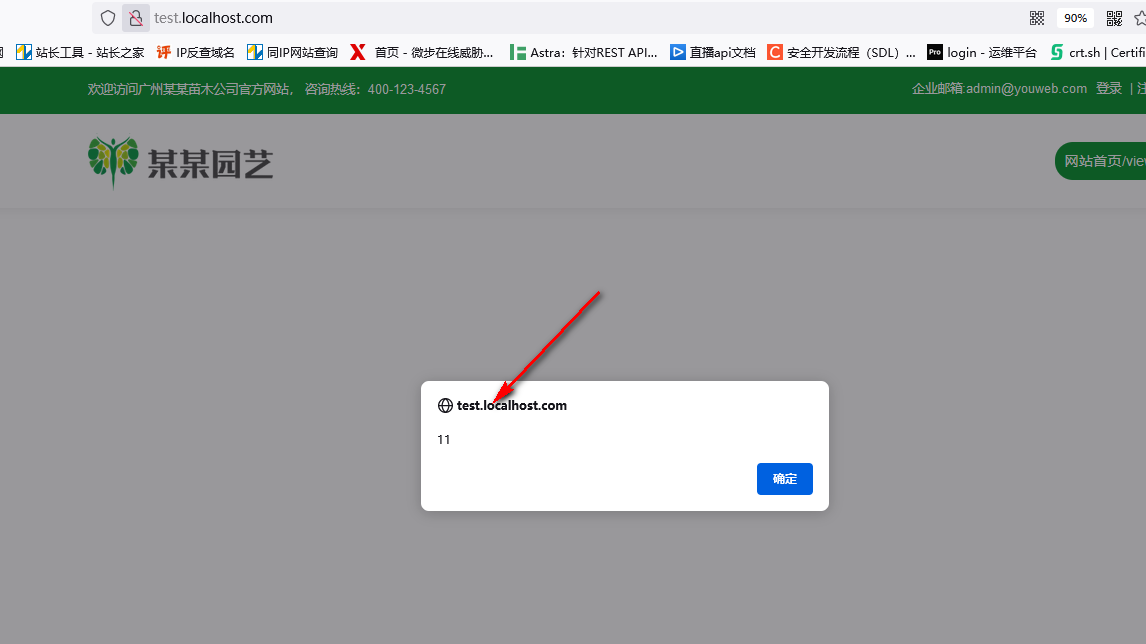The width and height of the screenshot is (1146, 644).
Task: Click the 某某园艺 site logo
Action: click(x=181, y=162)
